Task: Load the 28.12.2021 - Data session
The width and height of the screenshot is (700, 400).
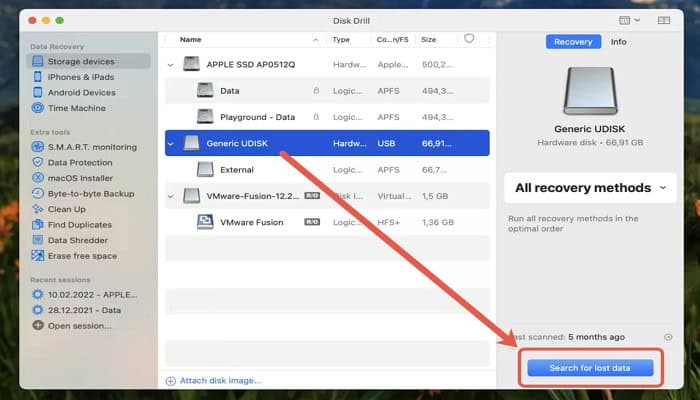Action: 84,311
